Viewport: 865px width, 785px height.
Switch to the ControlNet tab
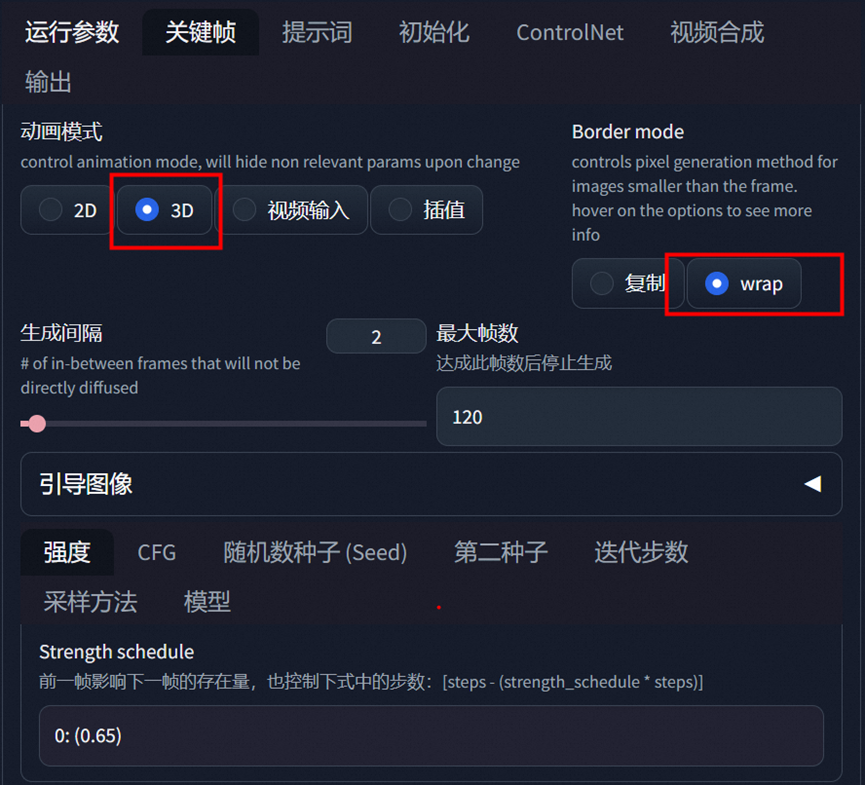tap(570, 32)
